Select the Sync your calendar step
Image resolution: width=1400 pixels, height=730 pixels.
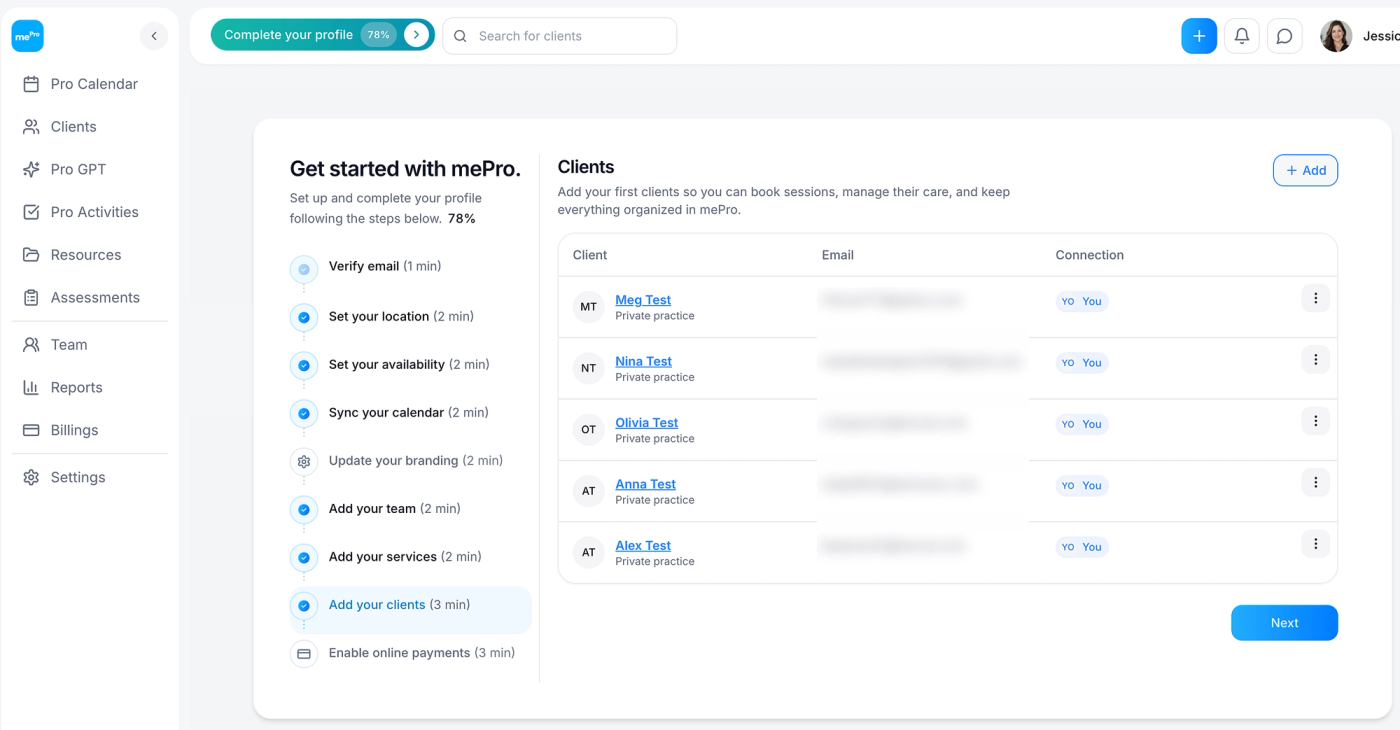click(x=409, y=413)
